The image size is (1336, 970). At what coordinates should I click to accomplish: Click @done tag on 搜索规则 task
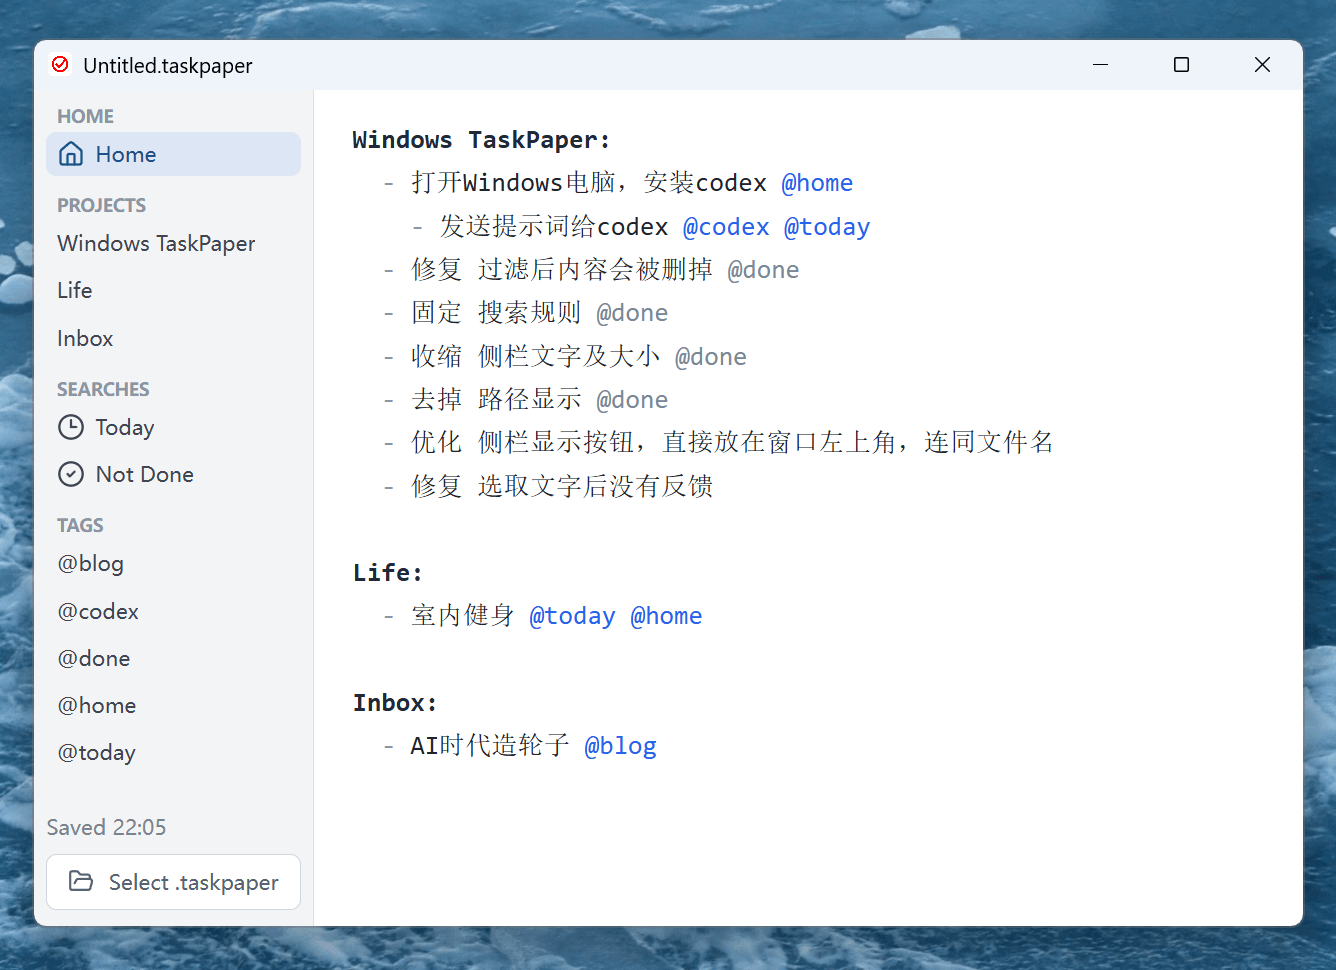[632, 313]
